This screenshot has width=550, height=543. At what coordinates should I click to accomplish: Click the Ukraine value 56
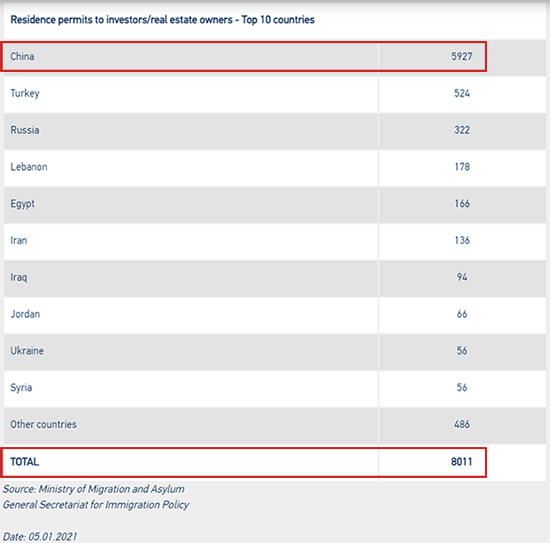462,351
